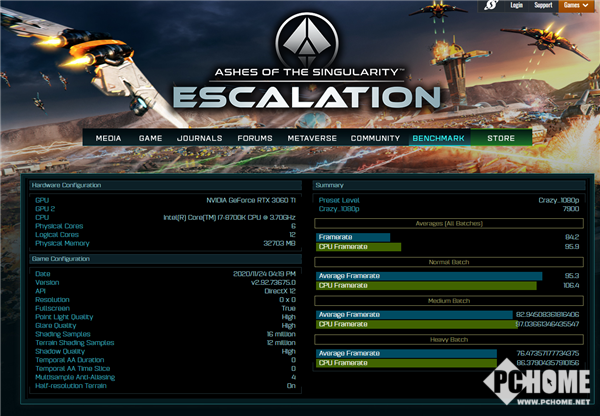Select the Metaverse nav item
The image size is (600, 416).
[314, 138]
